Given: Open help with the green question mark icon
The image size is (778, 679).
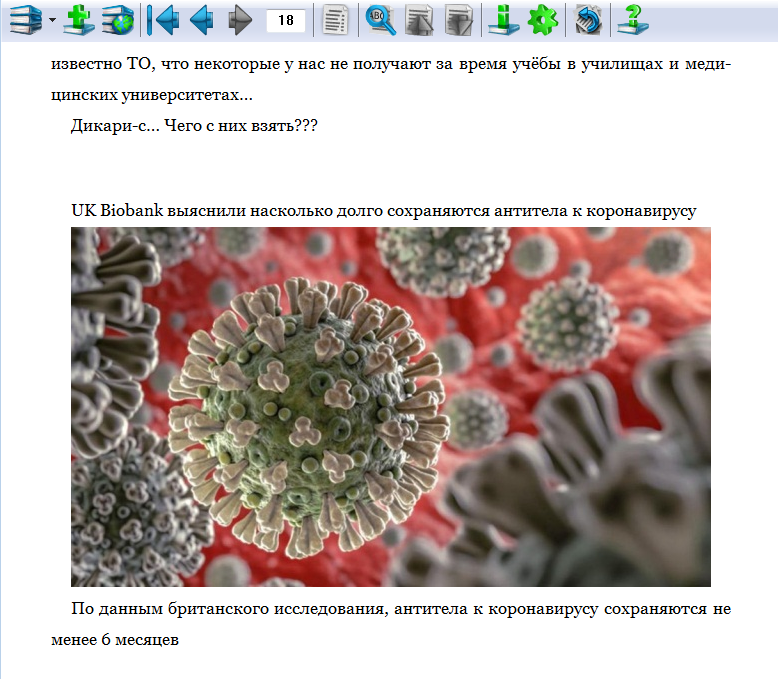Looking at the screenshot, I should (633, 20).
